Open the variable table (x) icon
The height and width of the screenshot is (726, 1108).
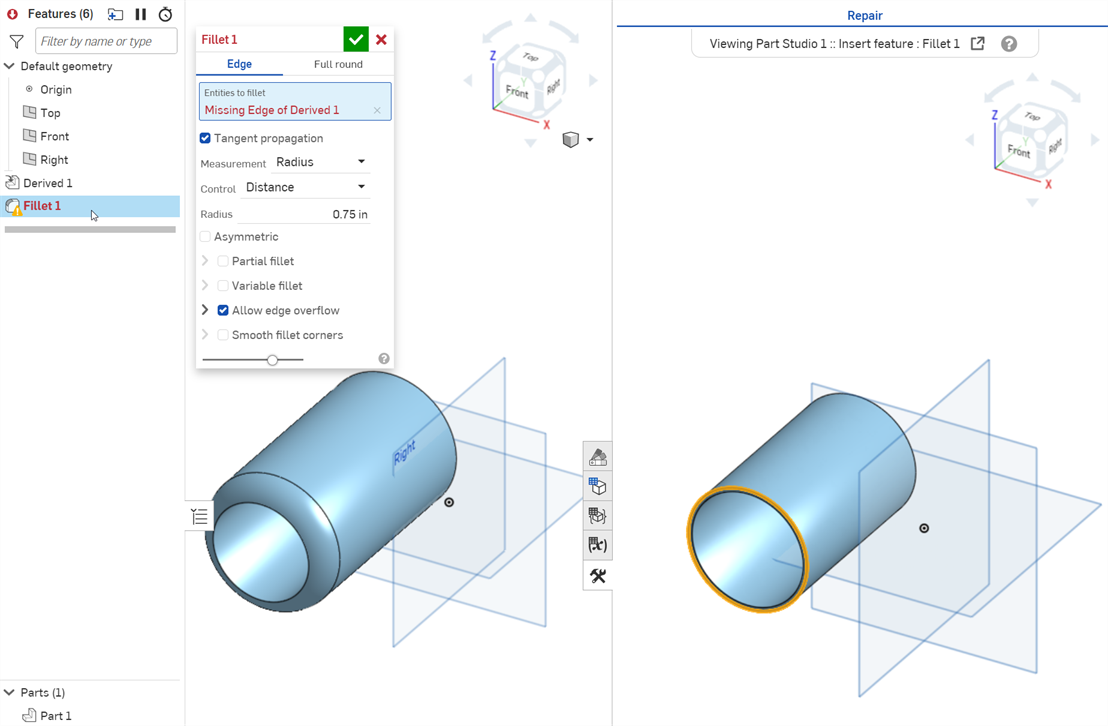(598, 546)
